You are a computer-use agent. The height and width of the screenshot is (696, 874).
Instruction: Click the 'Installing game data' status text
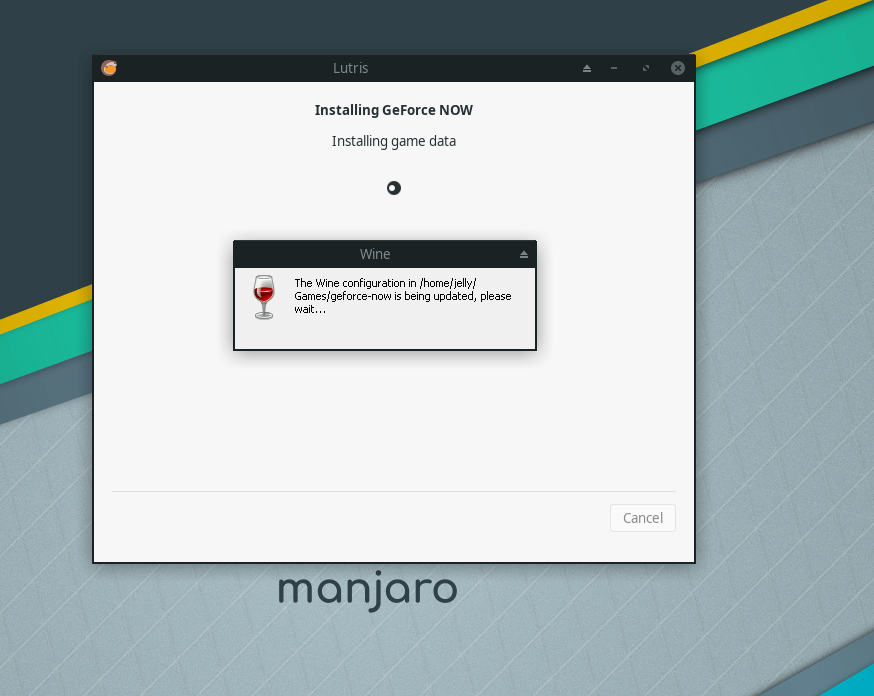[x=394, y=141]
